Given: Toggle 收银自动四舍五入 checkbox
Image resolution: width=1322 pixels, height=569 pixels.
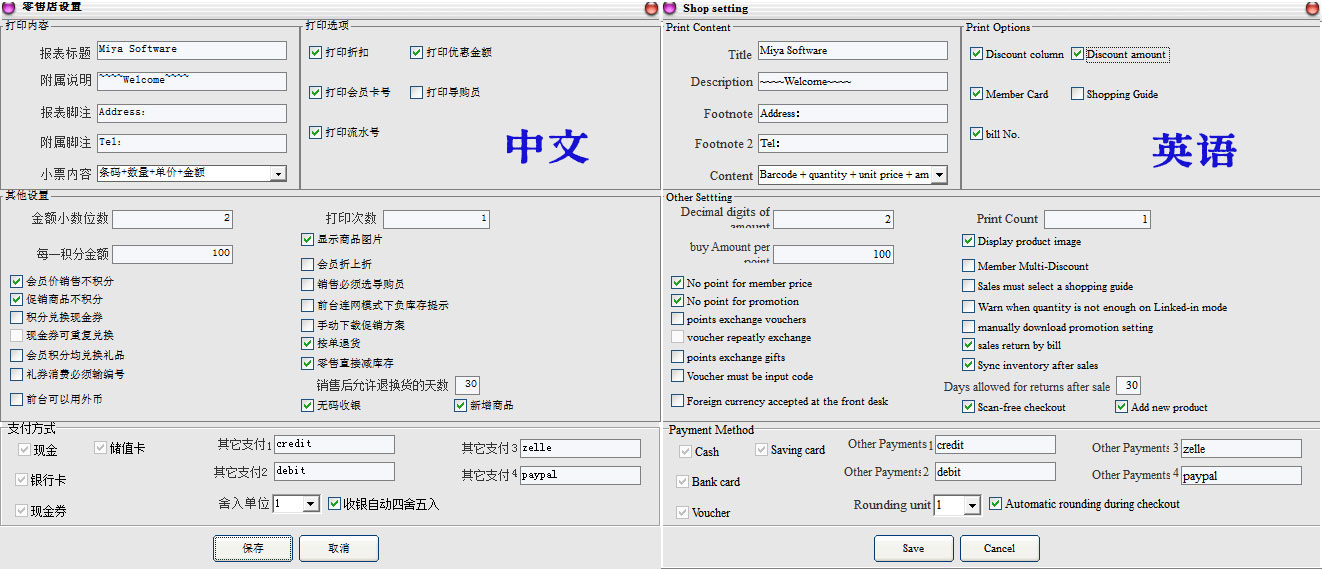Looking at the screenshot, I should 334,504.
